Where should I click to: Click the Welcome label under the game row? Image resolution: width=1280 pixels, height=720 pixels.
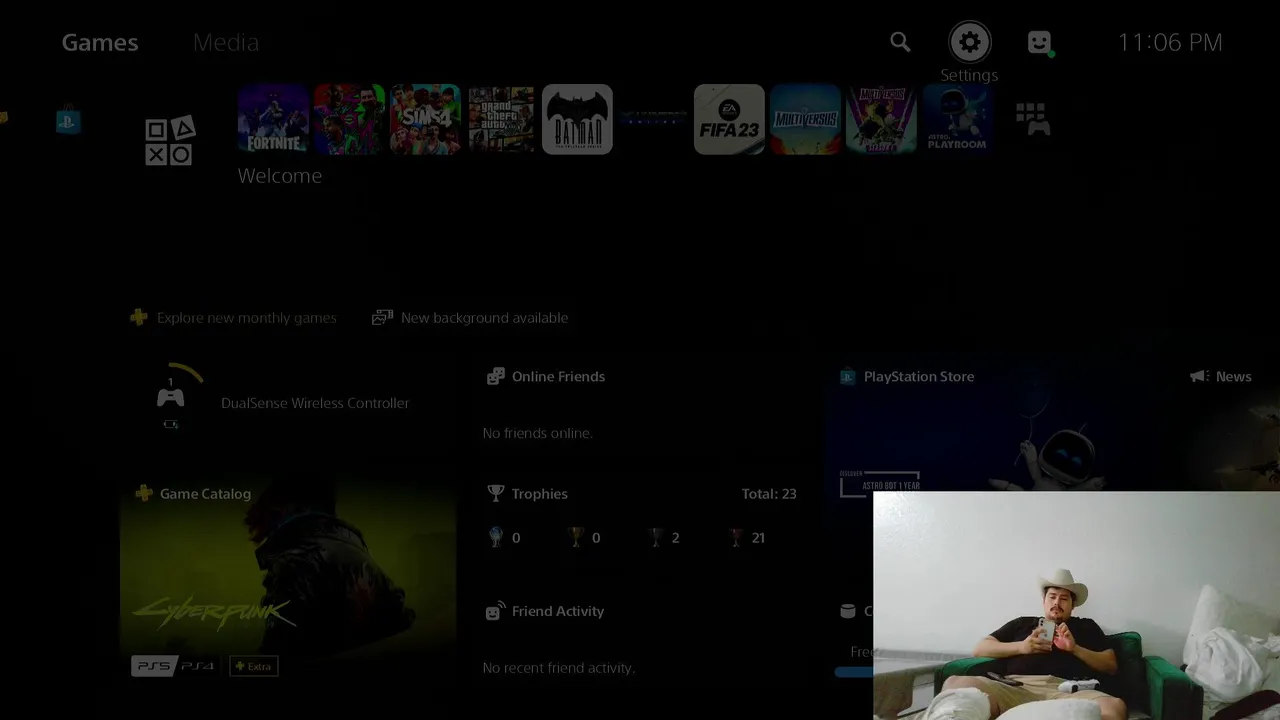pyautogui.click(x=280, y=175)
